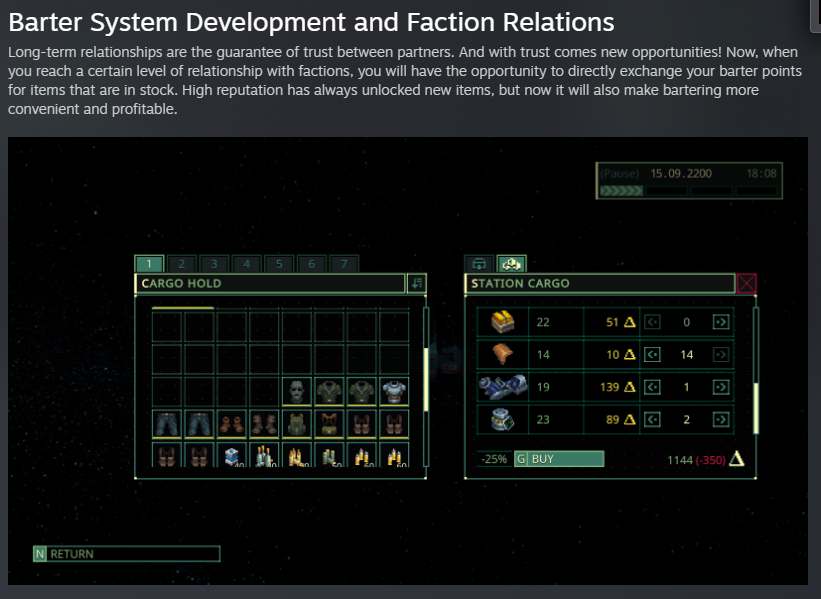Select the blue engine part in station cargo

click(503, 387)
